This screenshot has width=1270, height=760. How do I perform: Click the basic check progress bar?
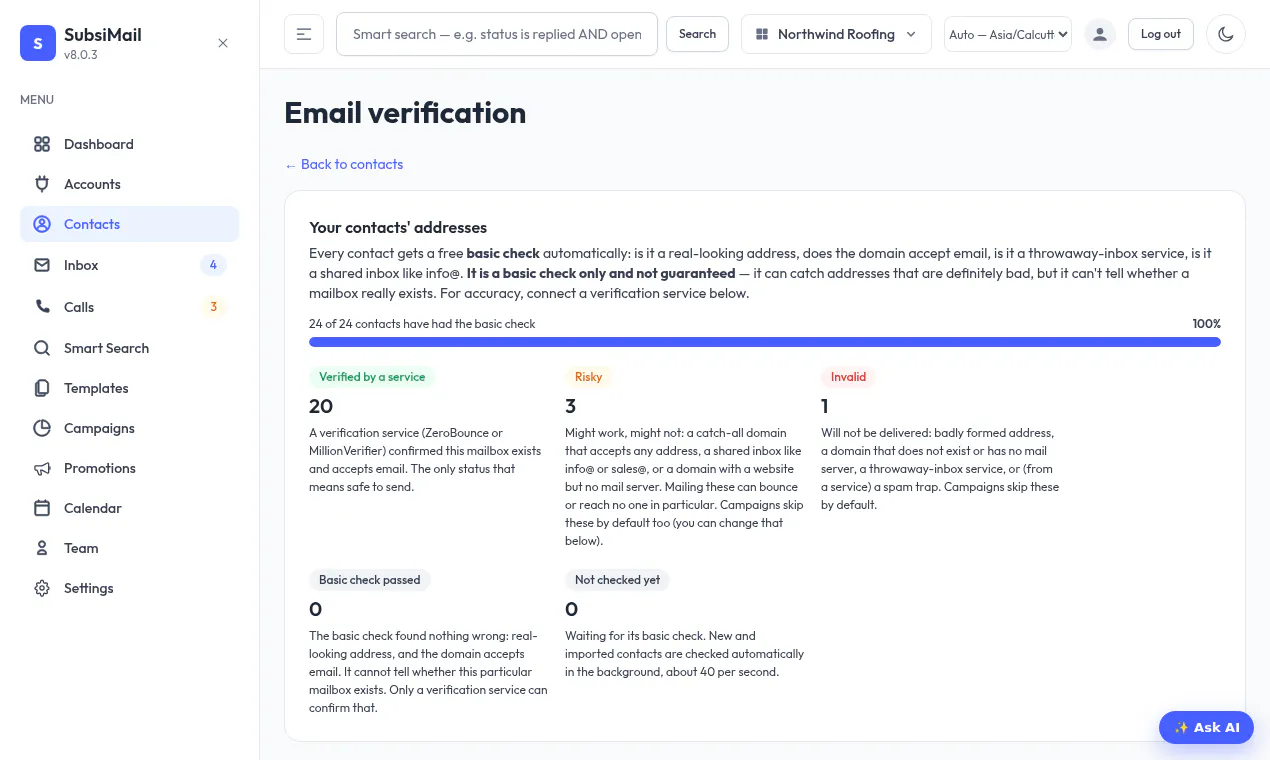[765, 342]
